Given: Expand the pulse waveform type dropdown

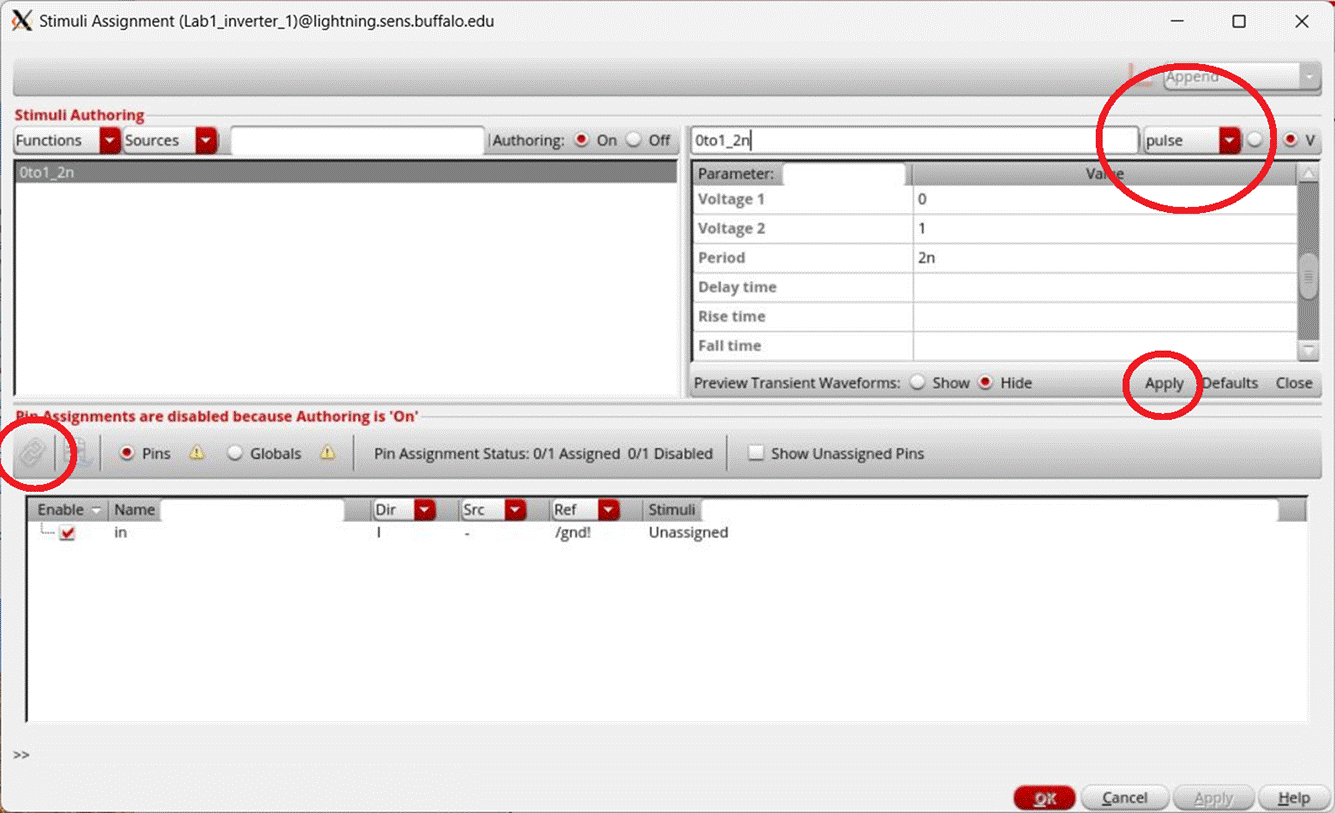Looking at the screenshot, I should 1229,141.
